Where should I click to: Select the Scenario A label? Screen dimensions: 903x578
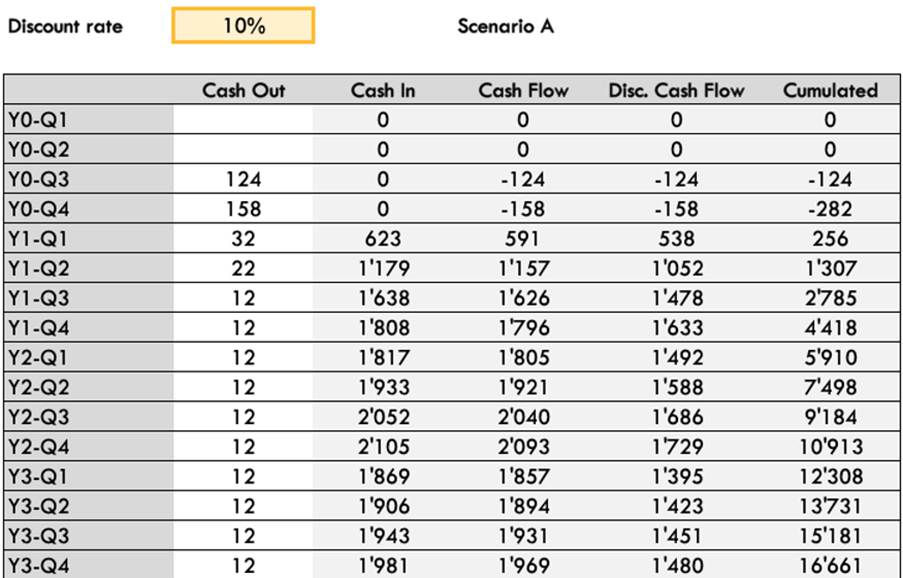tap(505, 26)
